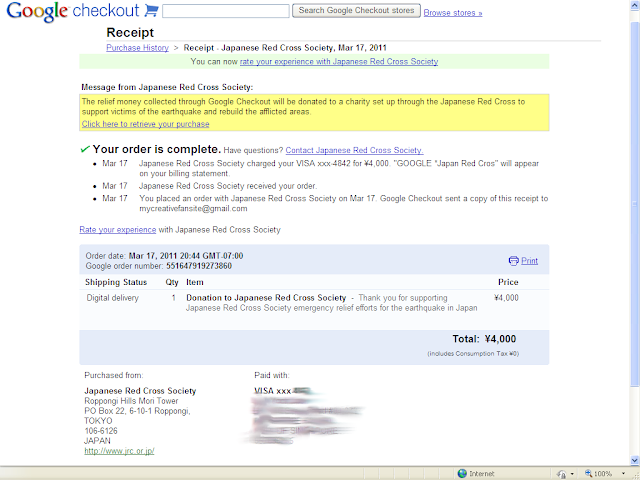Go back to Purchase History
The height and width of the screenshot is (480, 640).
click(138, 48)
